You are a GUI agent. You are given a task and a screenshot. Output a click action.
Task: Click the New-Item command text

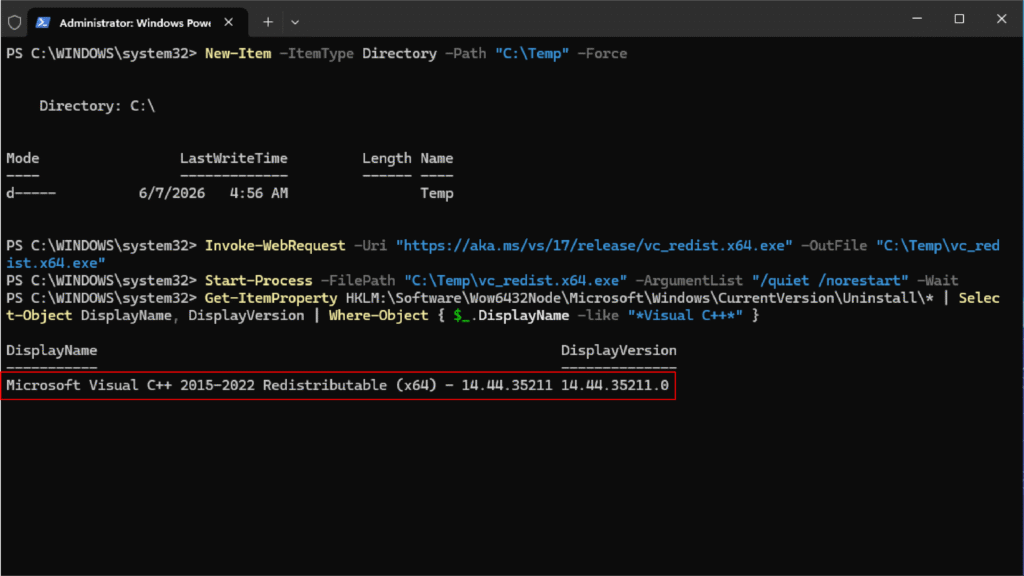pyautogui.click(x=238, y=54)
